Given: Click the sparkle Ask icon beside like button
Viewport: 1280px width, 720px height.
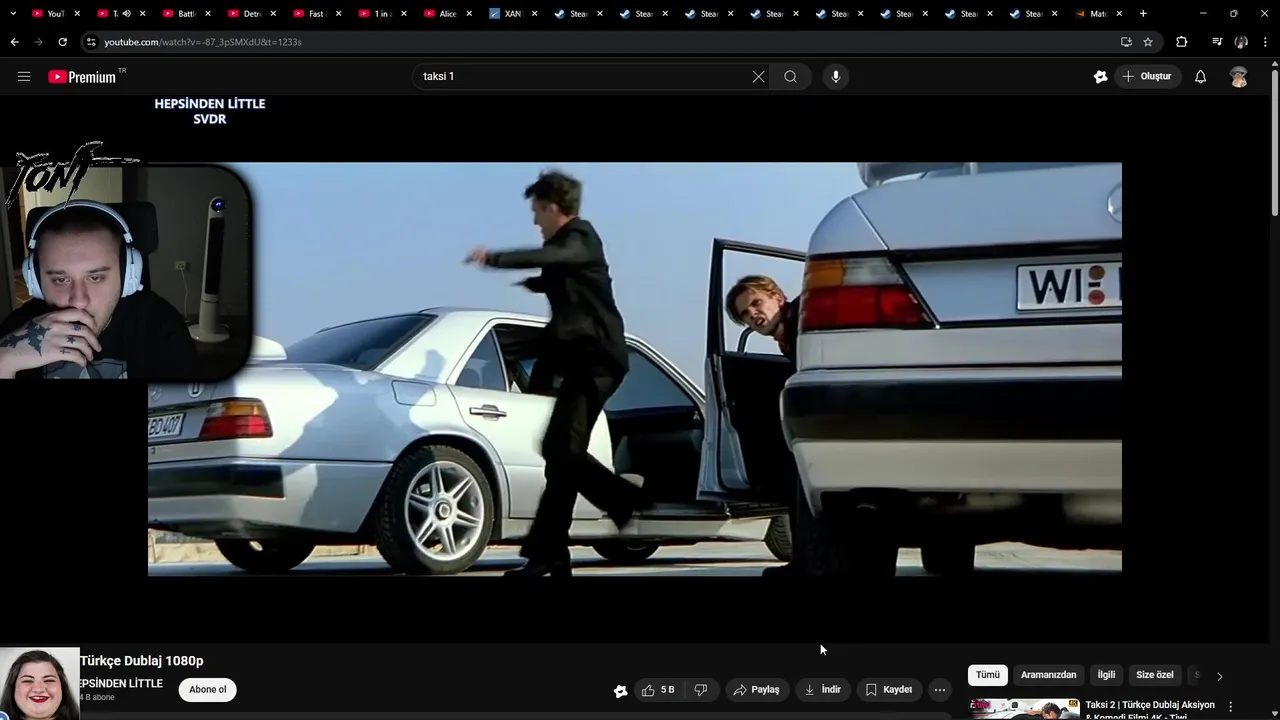Looking at the screenshot, I should tap(620, 690).
